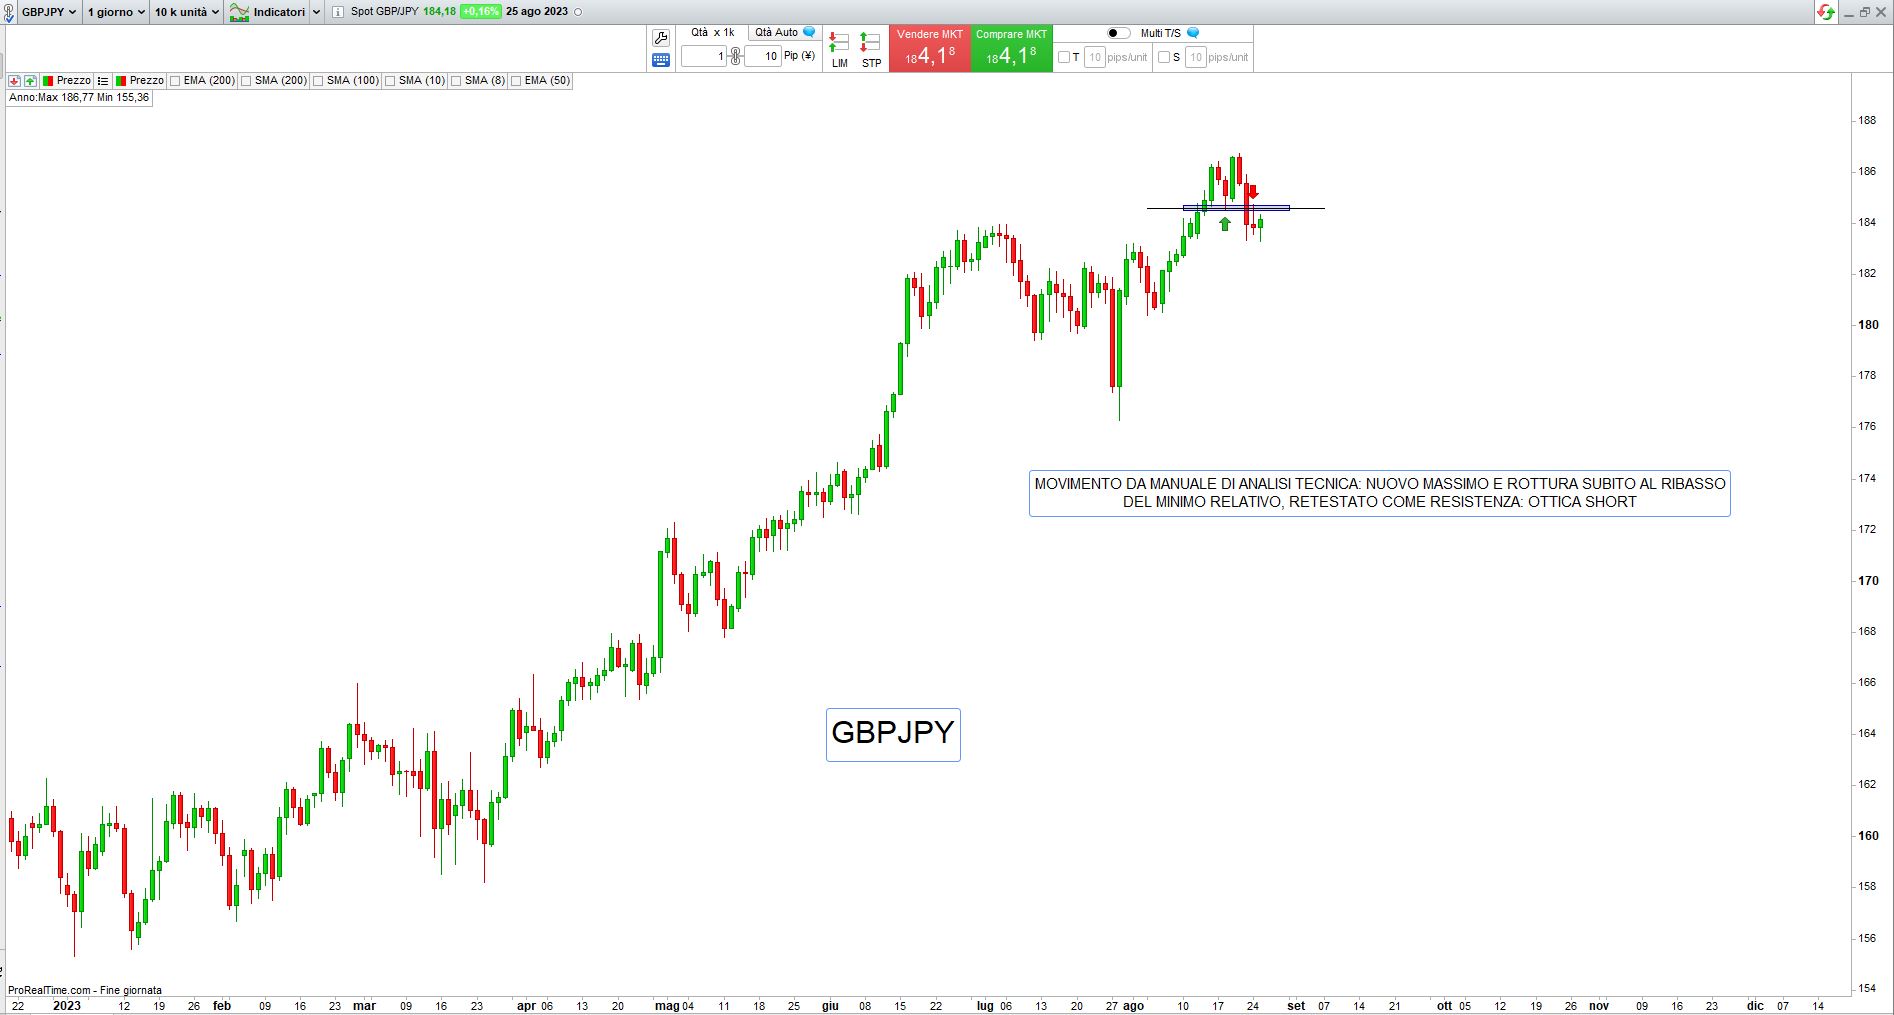Viewport: 1894px width, 1015px height.
Task: Open the 10 k unità dropdown
Action: (x=186, y=12)
